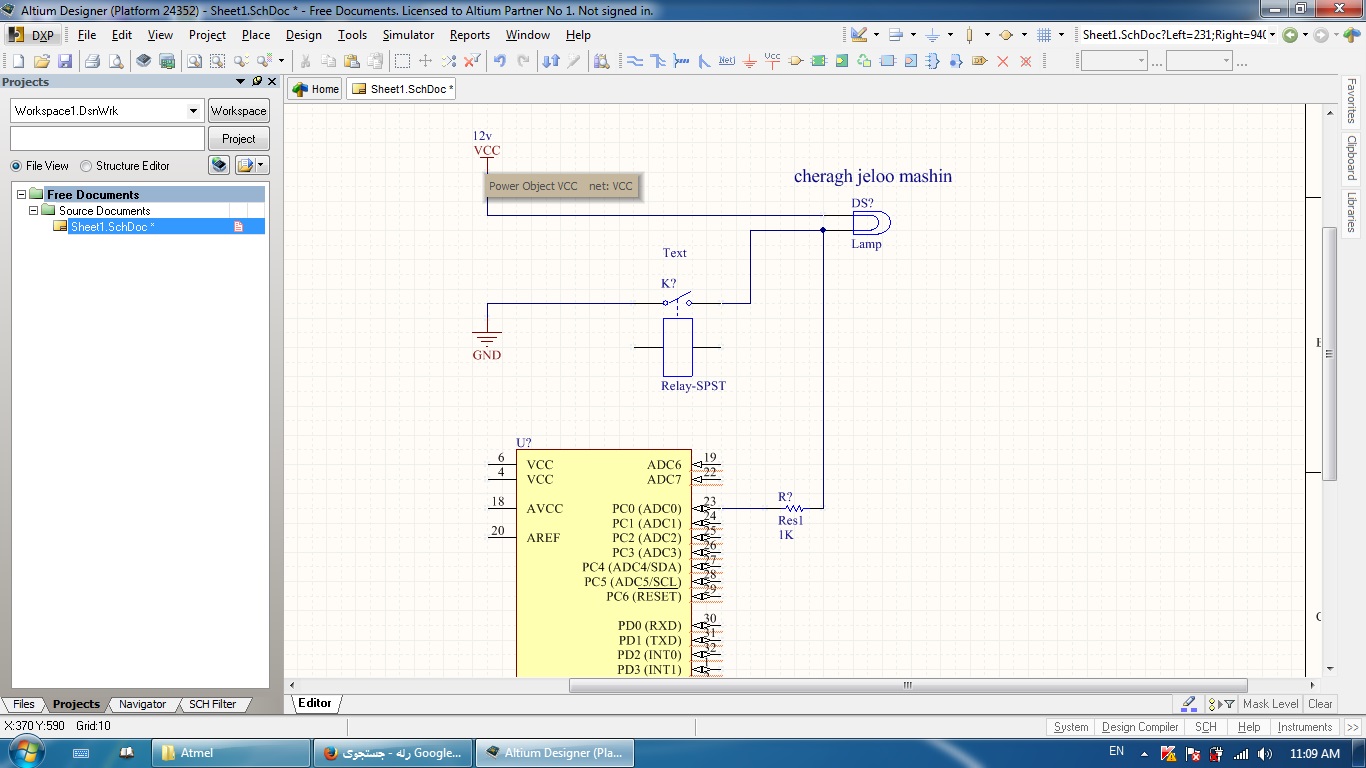Click the project search input field
This screenshot has height=768, width=1366.
click(x=107, y=139)
